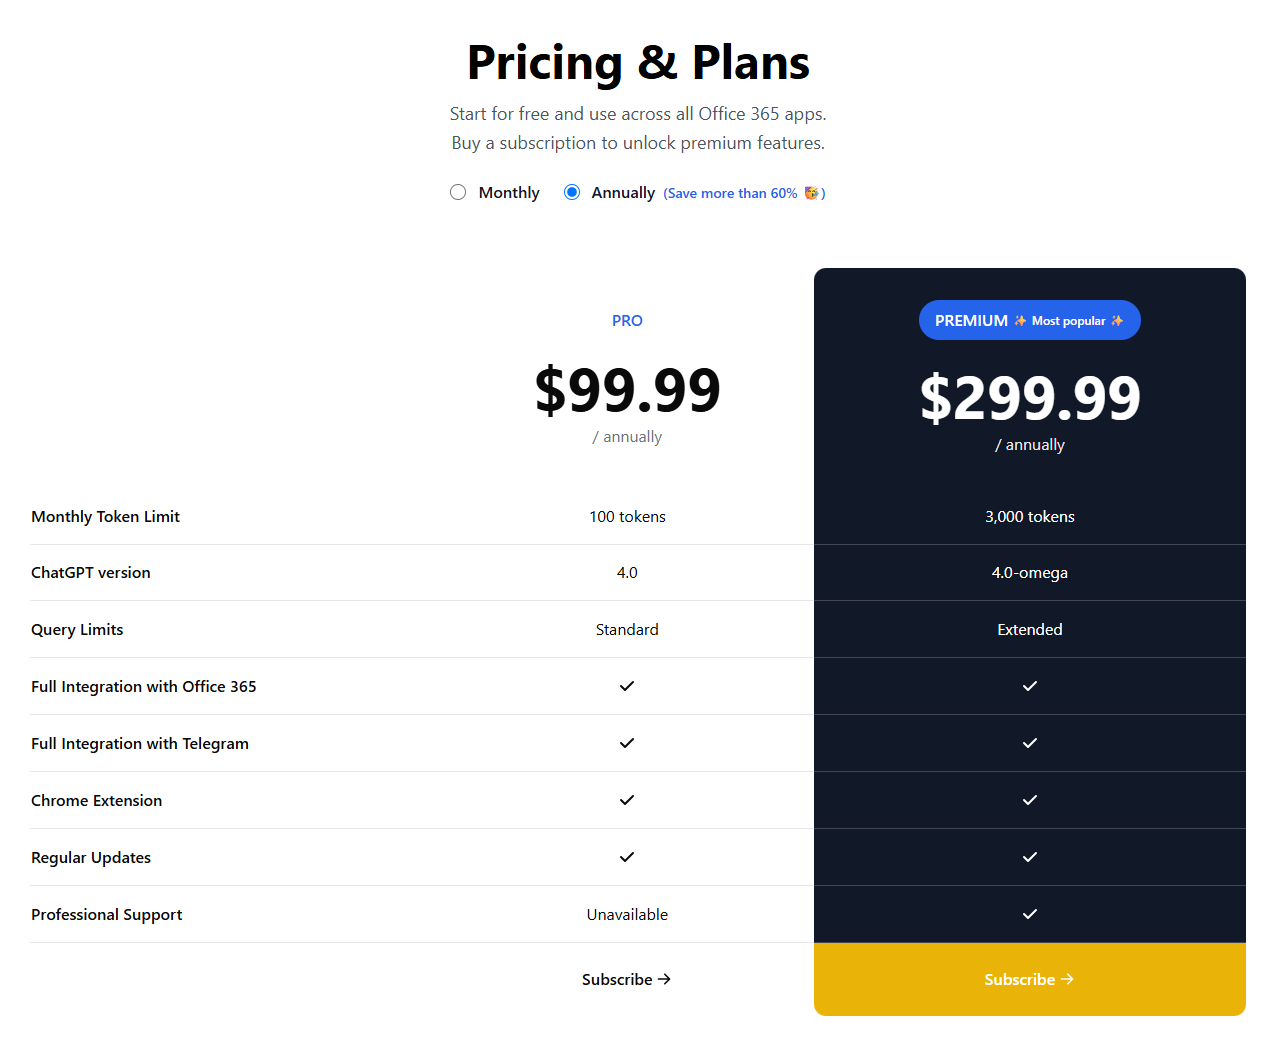
Task: Click the party emoji beside Save more than 60%
Action: [x=812, y=193]
